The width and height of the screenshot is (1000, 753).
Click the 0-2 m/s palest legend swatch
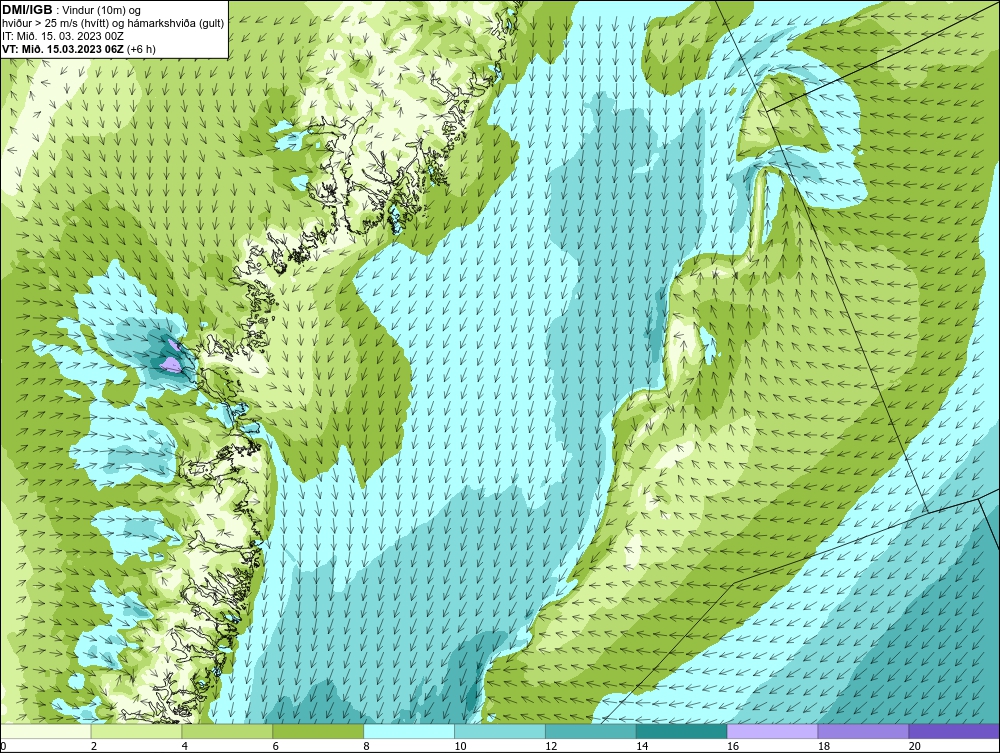(x=46, y=731)
